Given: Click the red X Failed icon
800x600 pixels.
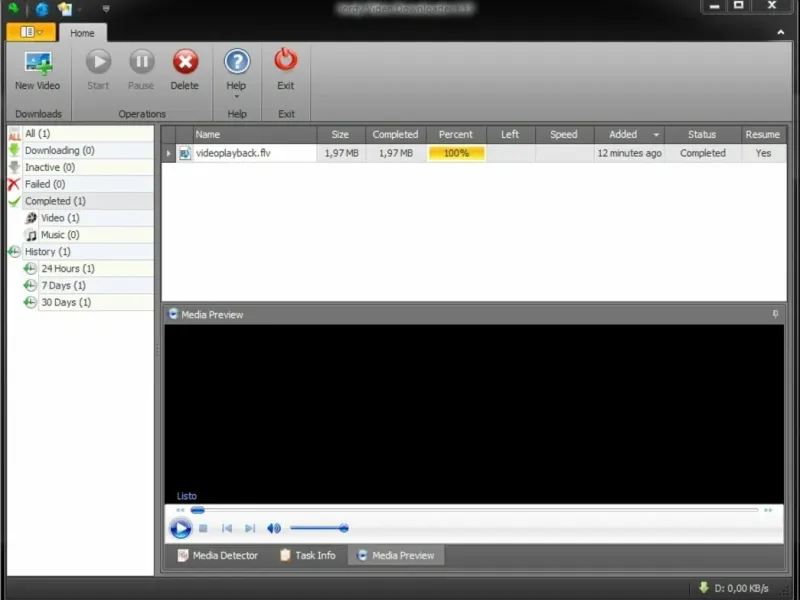Looking at the screenshot, I should [x=14, y=184].
